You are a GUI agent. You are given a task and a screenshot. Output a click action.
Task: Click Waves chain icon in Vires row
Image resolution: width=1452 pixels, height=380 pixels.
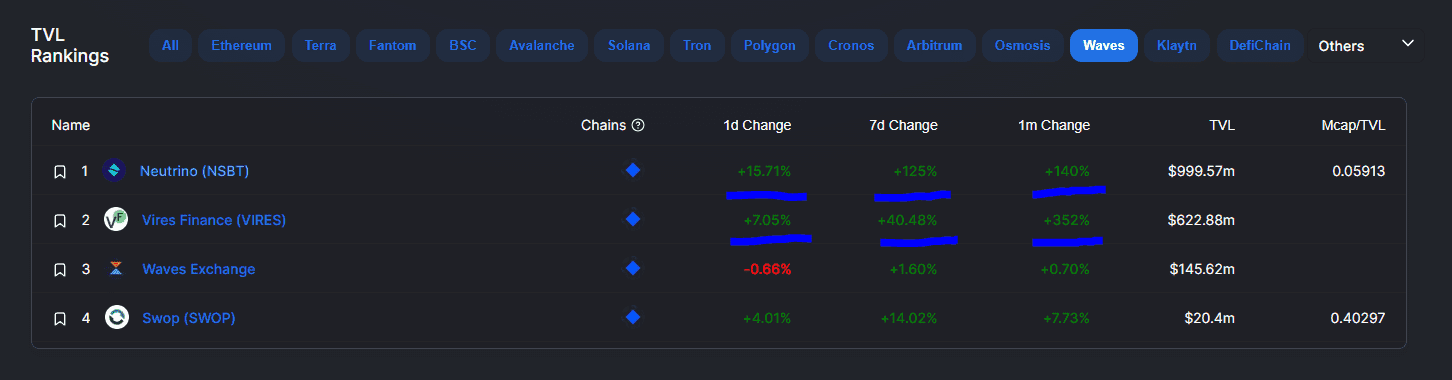[632, 219]
